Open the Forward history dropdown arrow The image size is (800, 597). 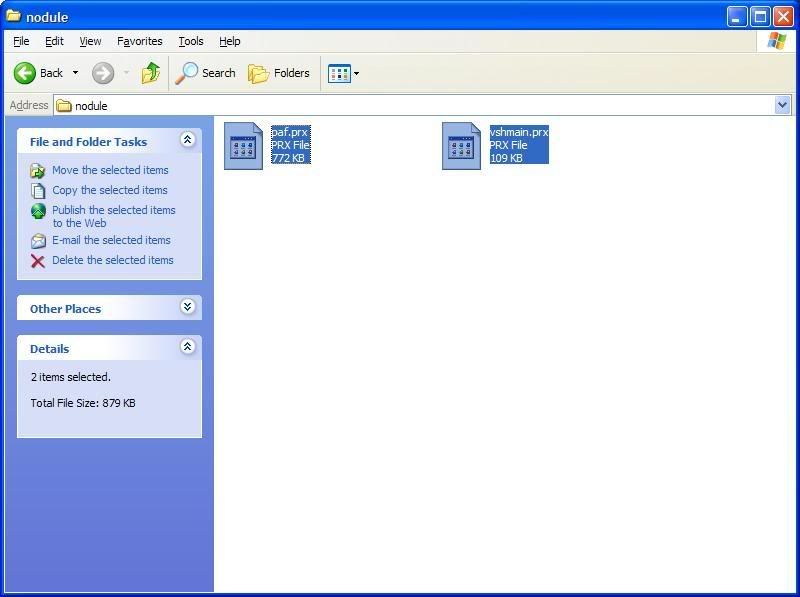[127, 73]
